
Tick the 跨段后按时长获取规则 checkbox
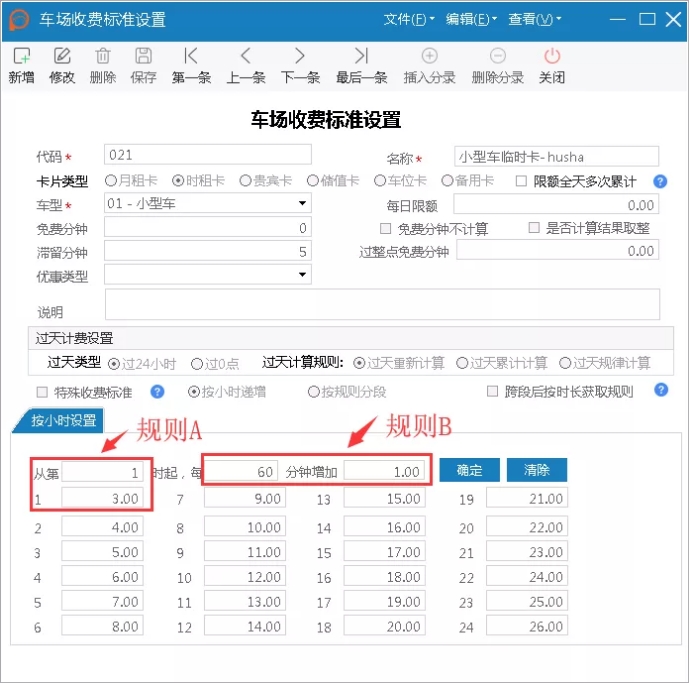click(493, 391)
